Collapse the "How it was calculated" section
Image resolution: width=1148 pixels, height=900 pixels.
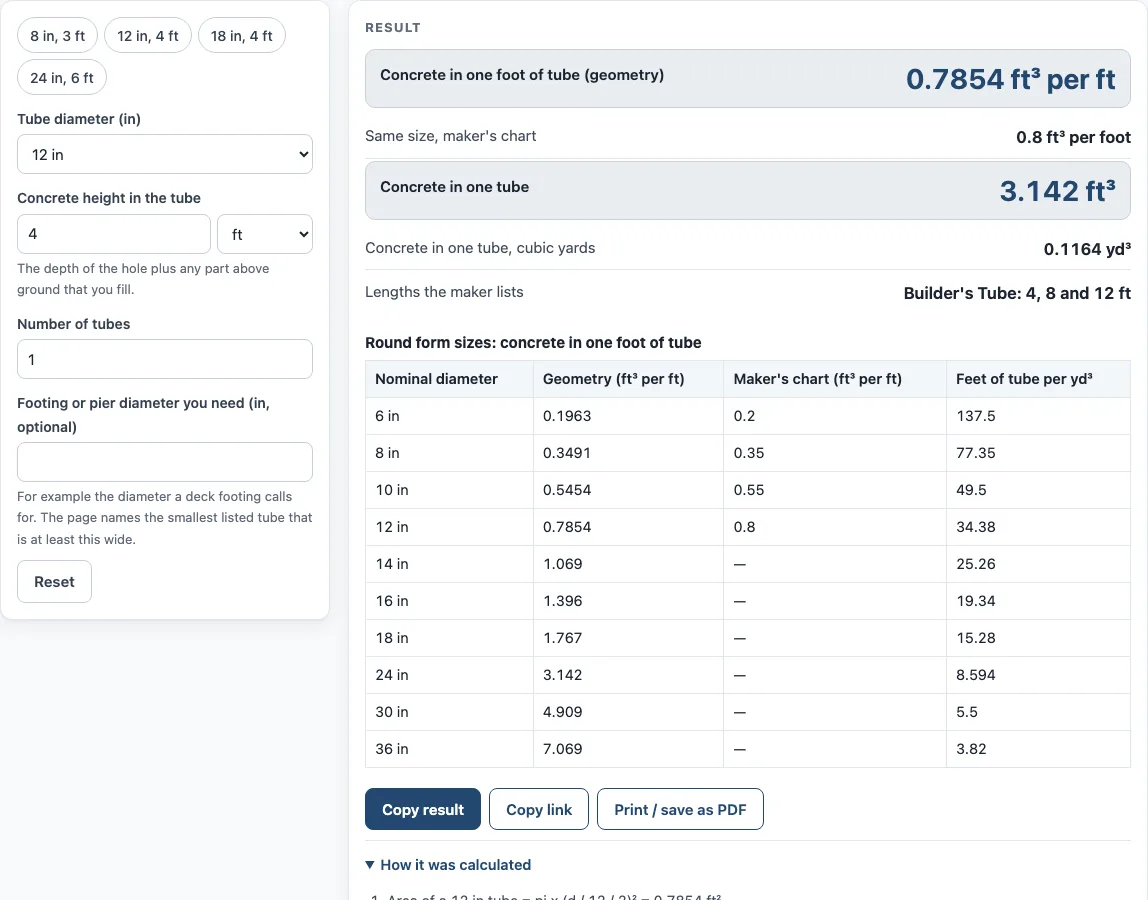click(448, 865)
